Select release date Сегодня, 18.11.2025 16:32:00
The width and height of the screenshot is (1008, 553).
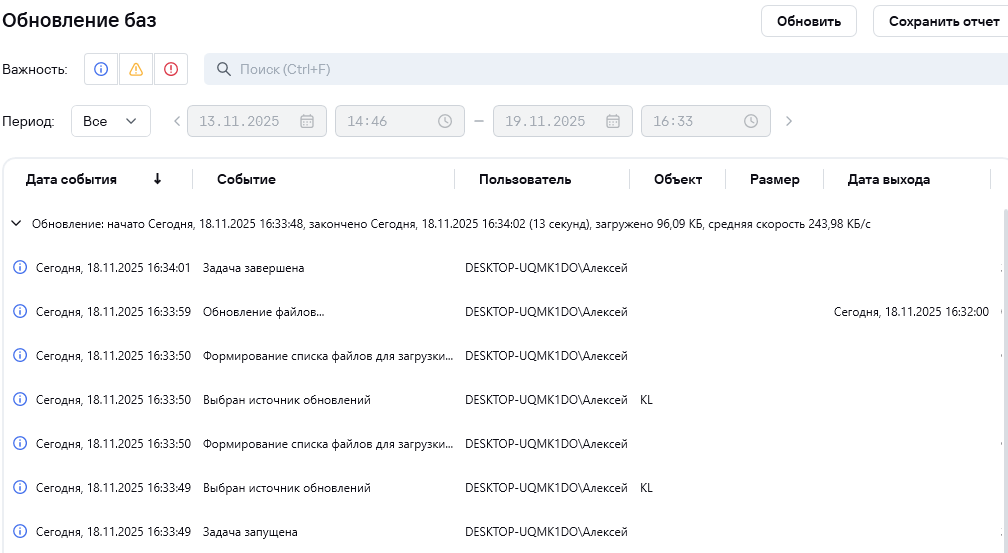pos(911,312)
